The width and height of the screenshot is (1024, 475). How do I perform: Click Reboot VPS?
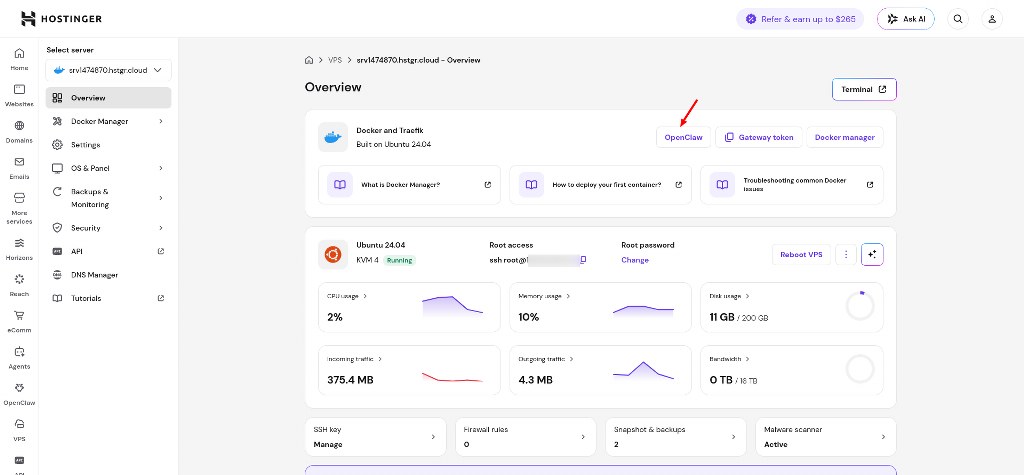click(801, 255)
